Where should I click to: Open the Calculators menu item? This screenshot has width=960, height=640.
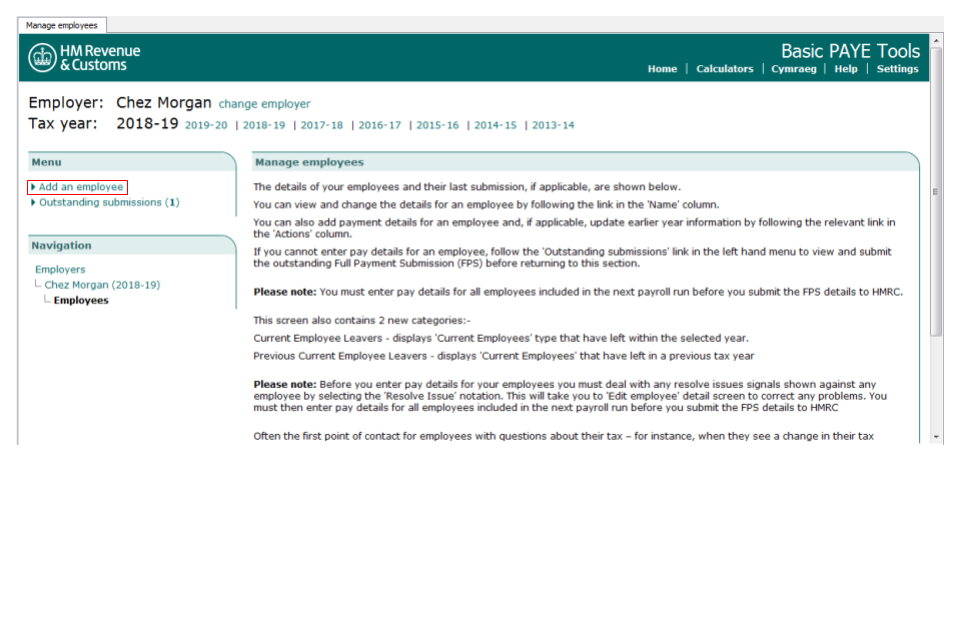pyautogui.click(x=725, y=69)
